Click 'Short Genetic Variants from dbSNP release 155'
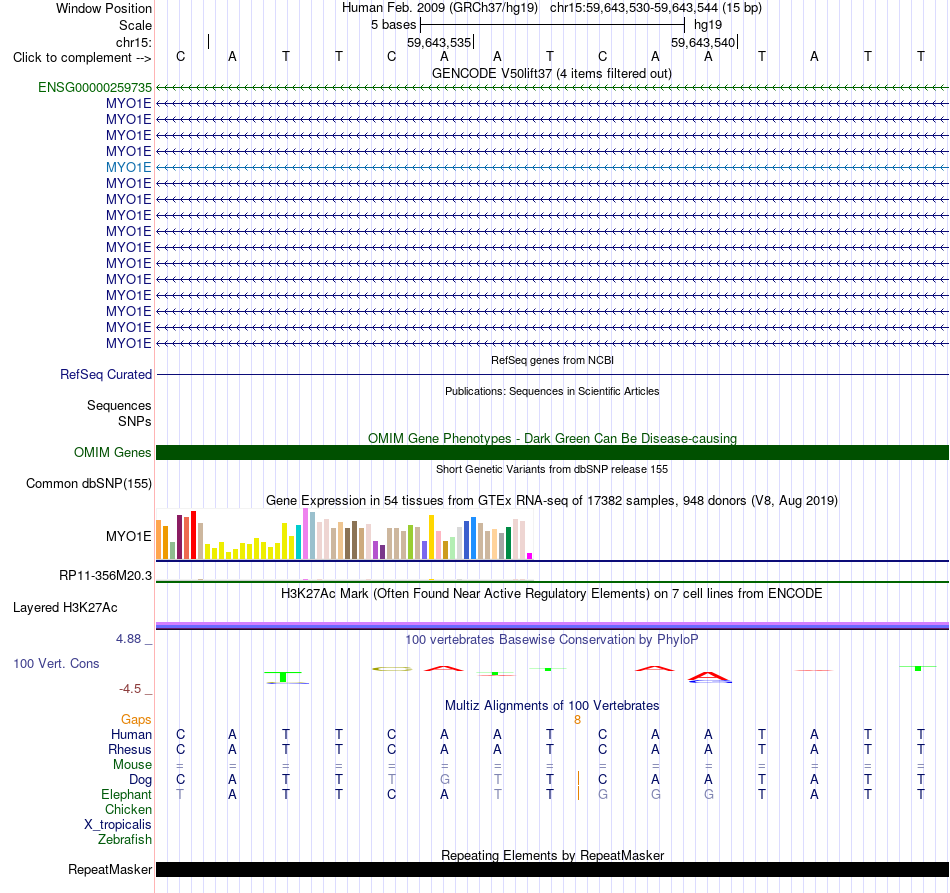The image size is (950, 893). pos(552,470)
